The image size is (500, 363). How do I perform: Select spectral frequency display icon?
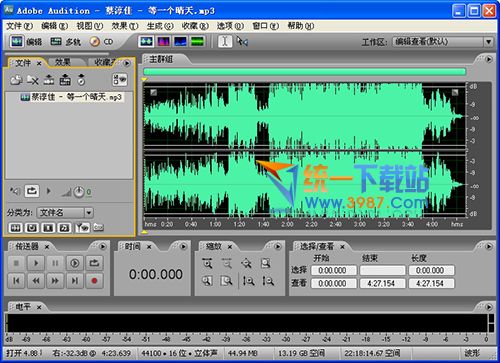(x=163, y=42)
